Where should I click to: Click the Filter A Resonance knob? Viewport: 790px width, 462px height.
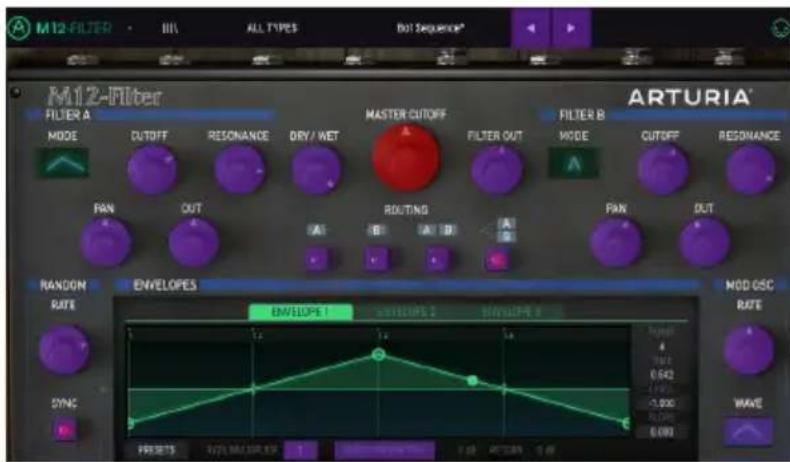pos(239,170)
